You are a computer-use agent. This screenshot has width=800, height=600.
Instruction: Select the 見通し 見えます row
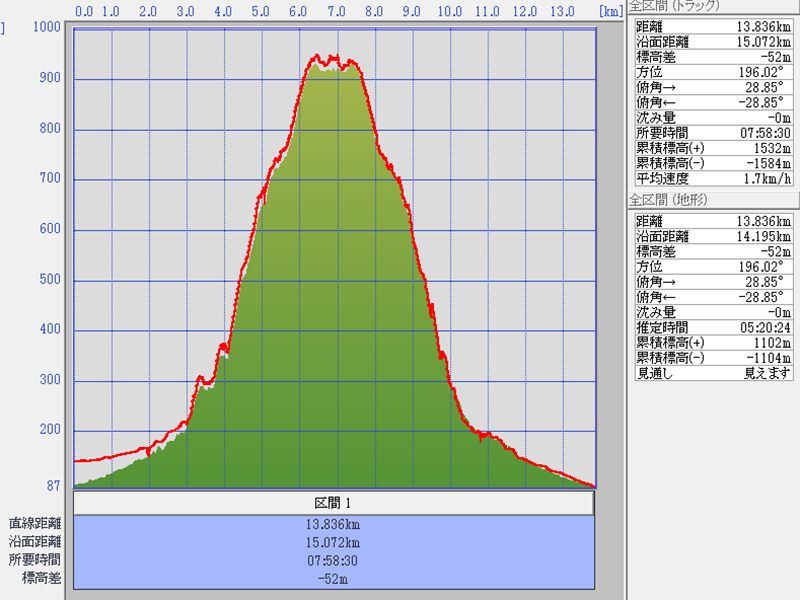click(714, 373)
